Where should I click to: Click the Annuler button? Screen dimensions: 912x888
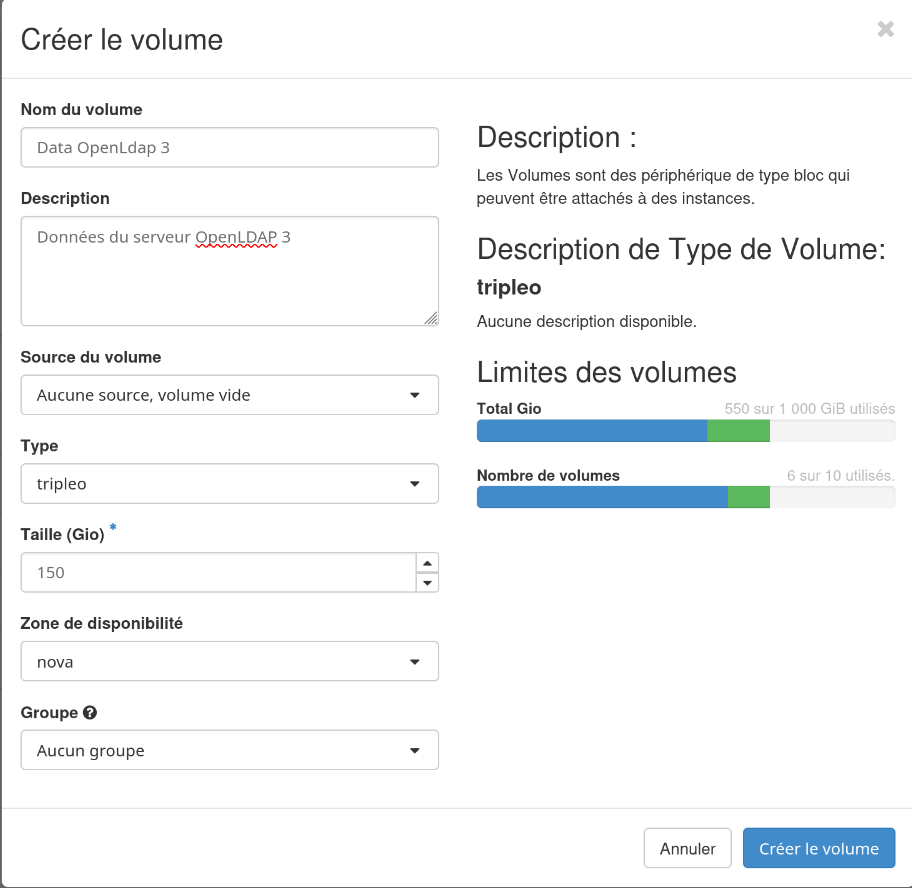(x=687, y=848)
